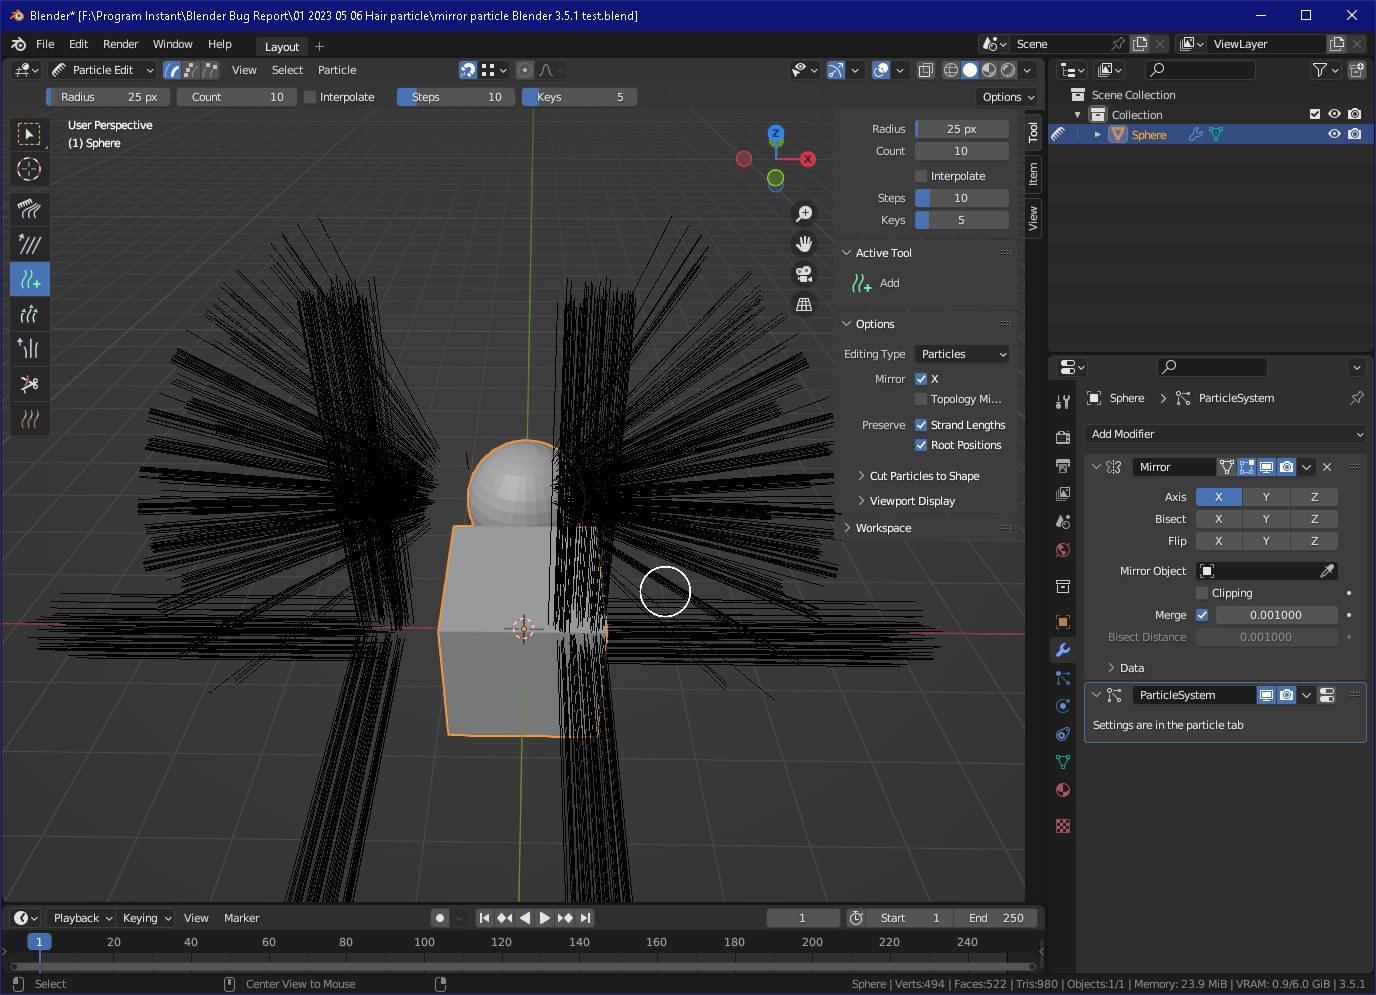Open the Particle menu in the header
The width and height of the screenshot is (1376, 995).
pos(336,70)
